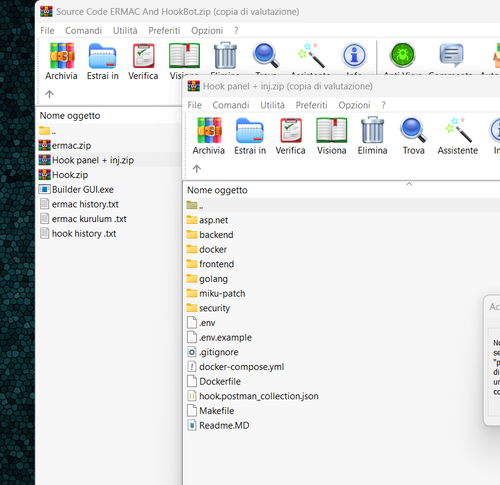The width and height of the screenshot is (500, 485).
Task: Open Opzioni menu in Source Code ERMAC window
Action: click(207, 30)
